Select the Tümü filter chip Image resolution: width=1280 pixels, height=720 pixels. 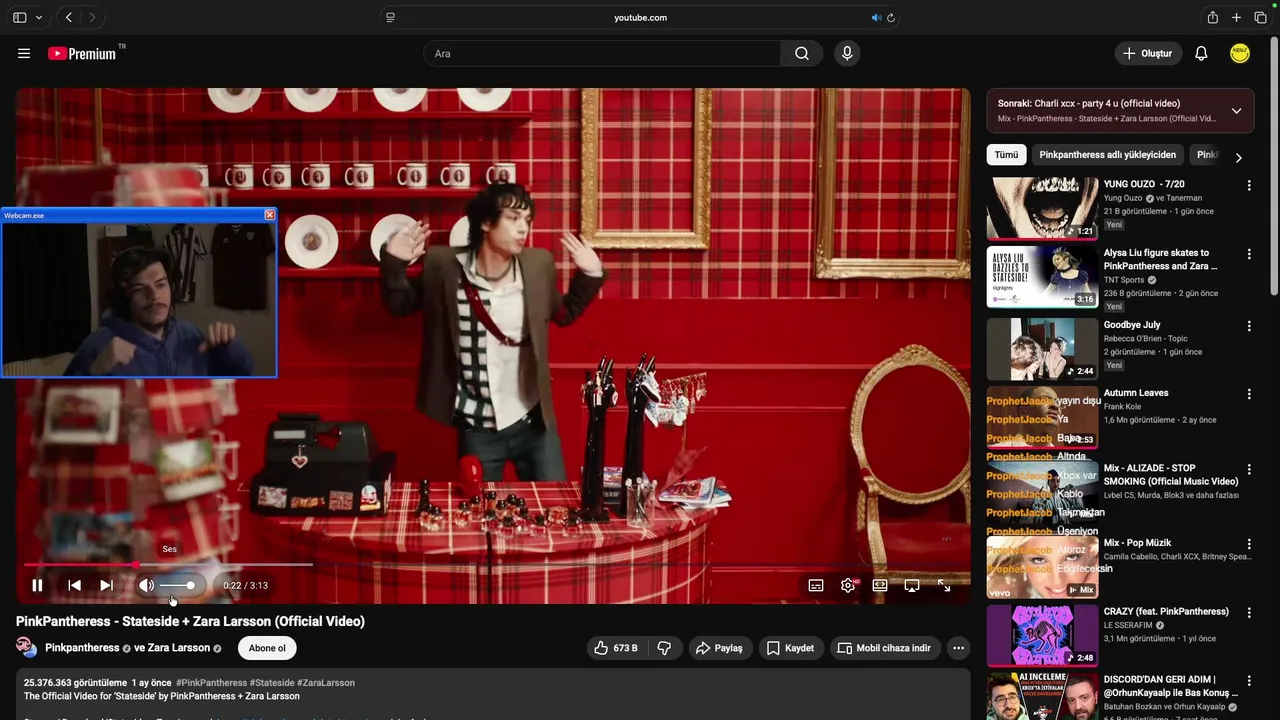coord(1006,155)
